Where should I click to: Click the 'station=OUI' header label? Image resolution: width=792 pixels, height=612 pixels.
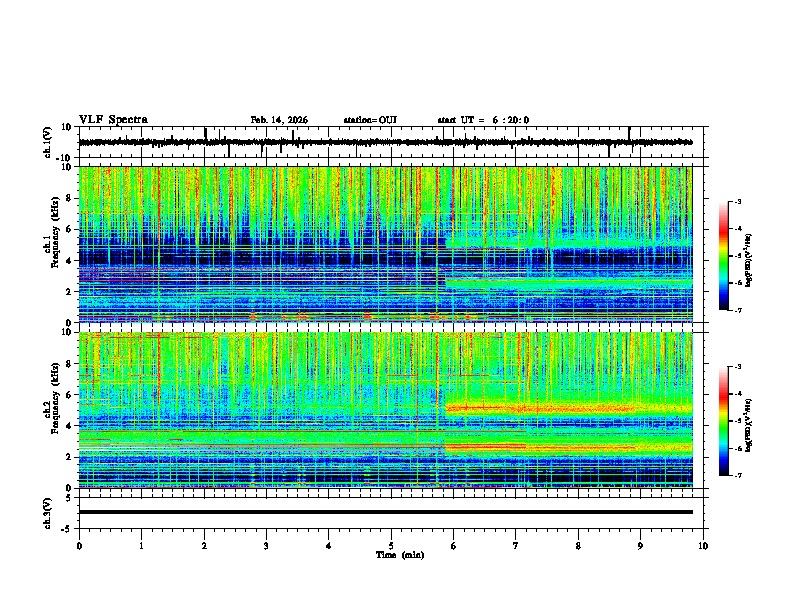click(370, 120)
